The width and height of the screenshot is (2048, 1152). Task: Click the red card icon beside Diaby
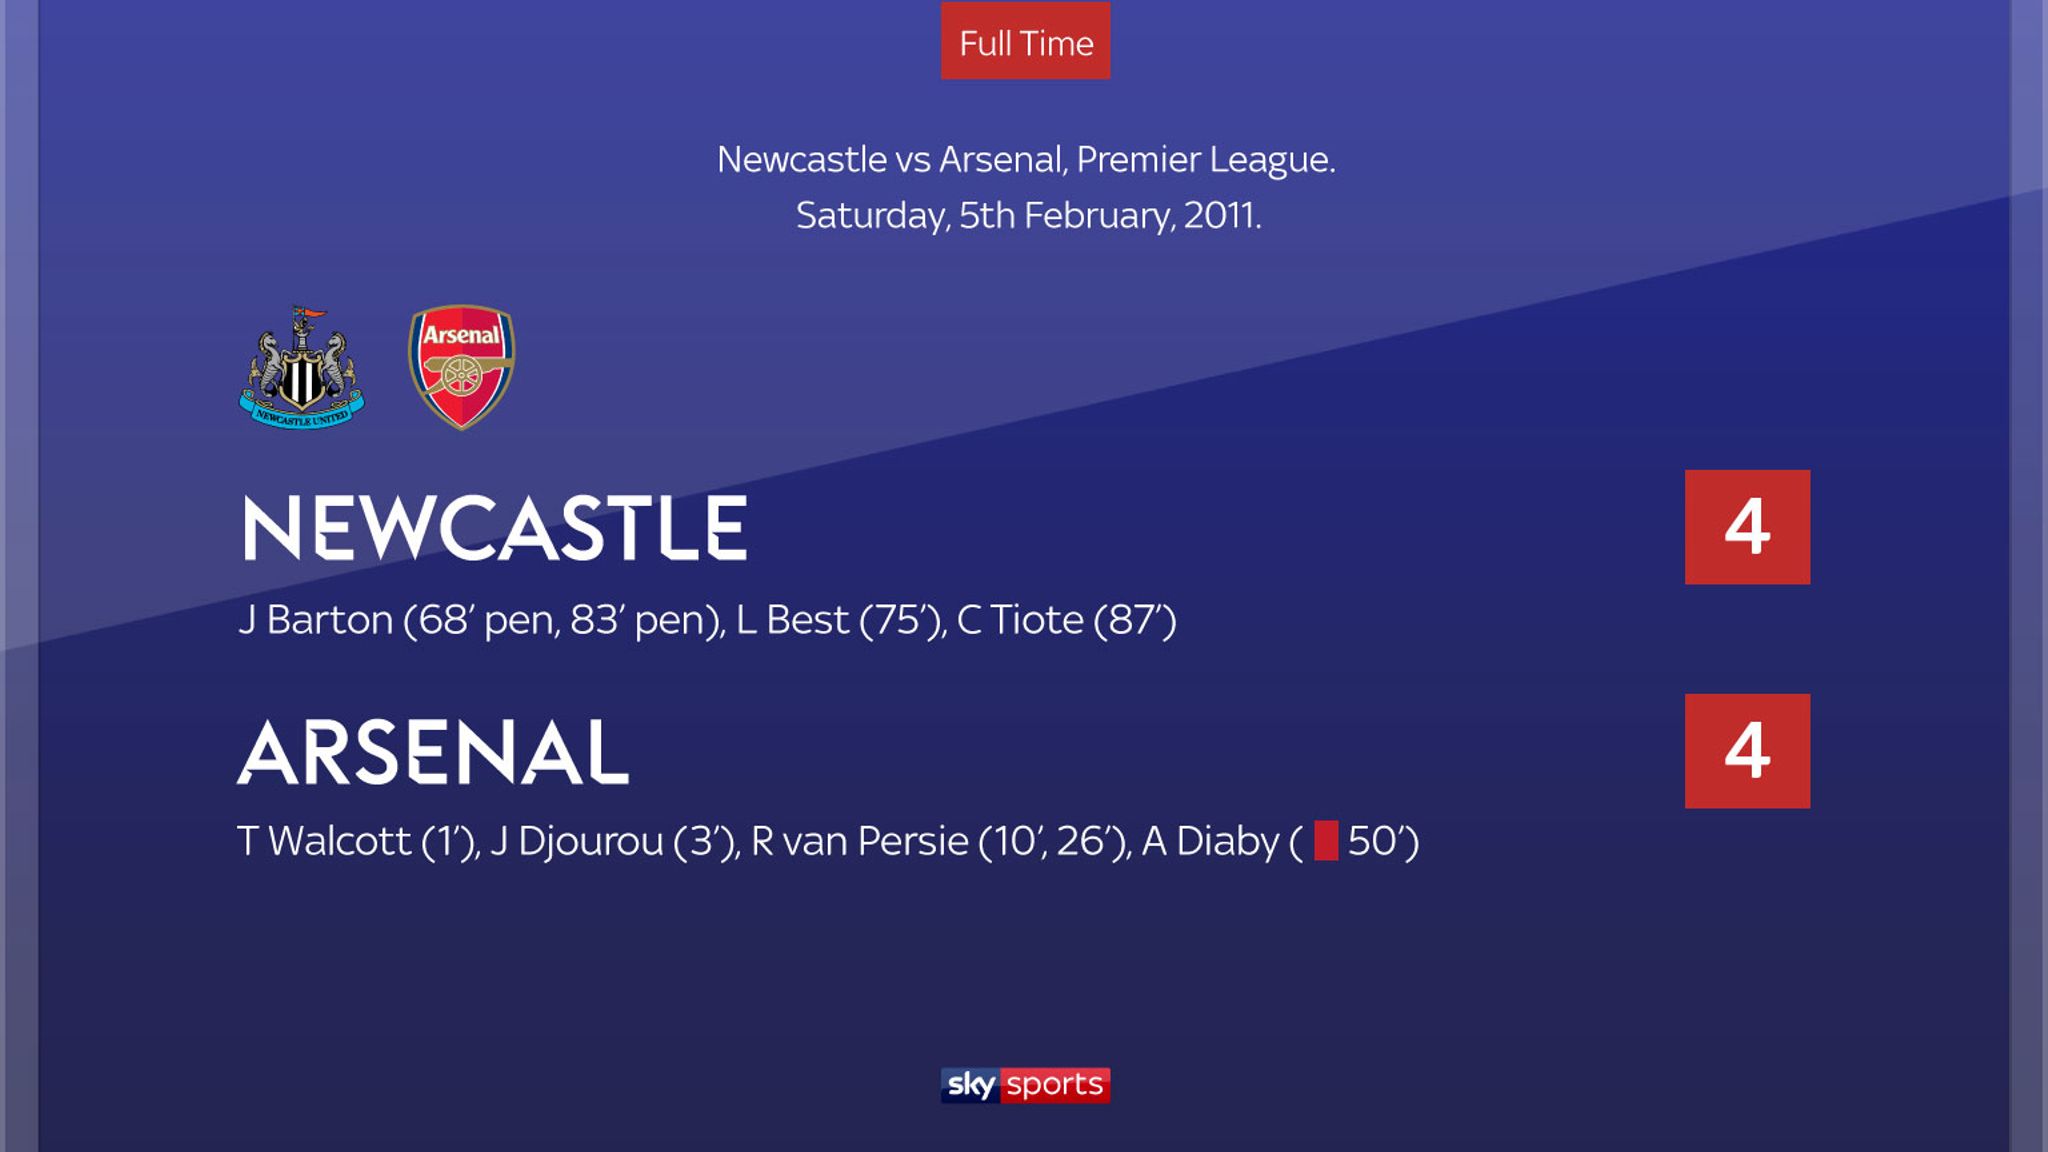(x=1326, y=840)
